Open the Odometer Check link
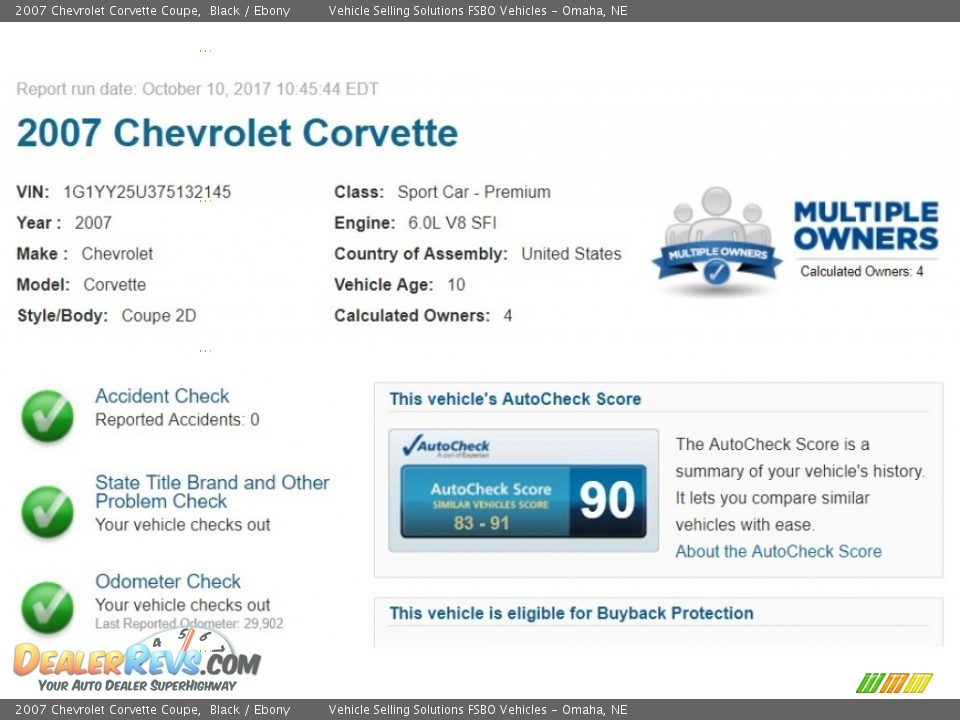 [x=168, y=581]
